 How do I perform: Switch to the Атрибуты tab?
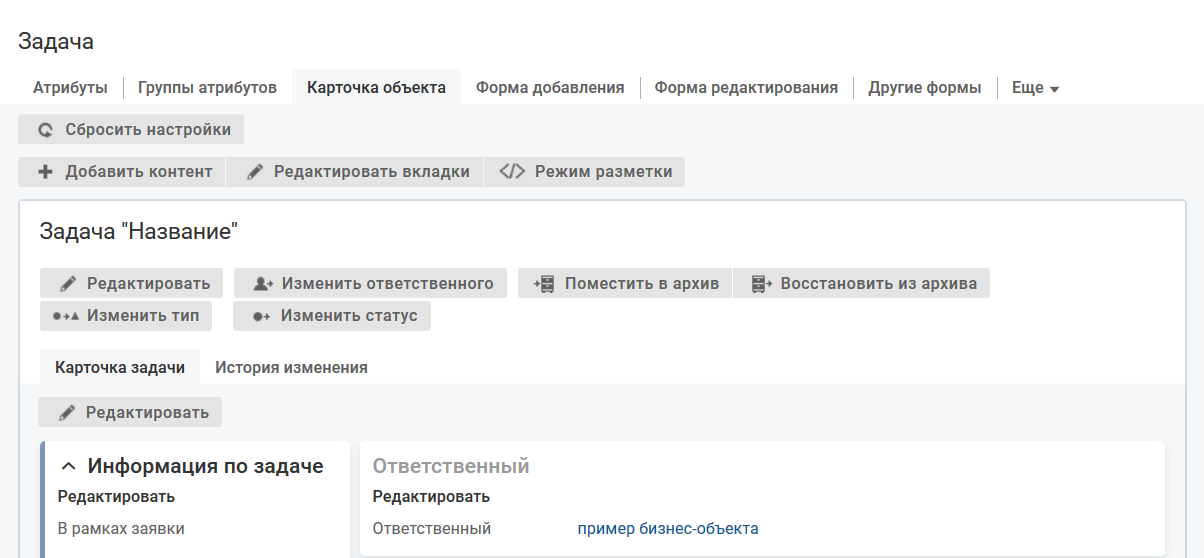[x=70, y=88]
